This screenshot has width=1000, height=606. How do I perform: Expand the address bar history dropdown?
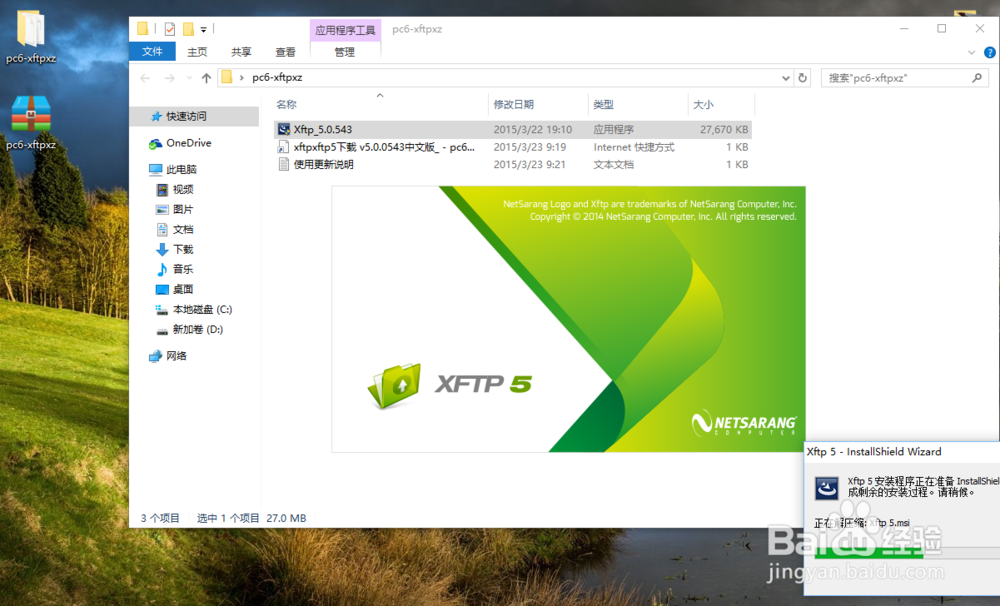tap(785, 78)
